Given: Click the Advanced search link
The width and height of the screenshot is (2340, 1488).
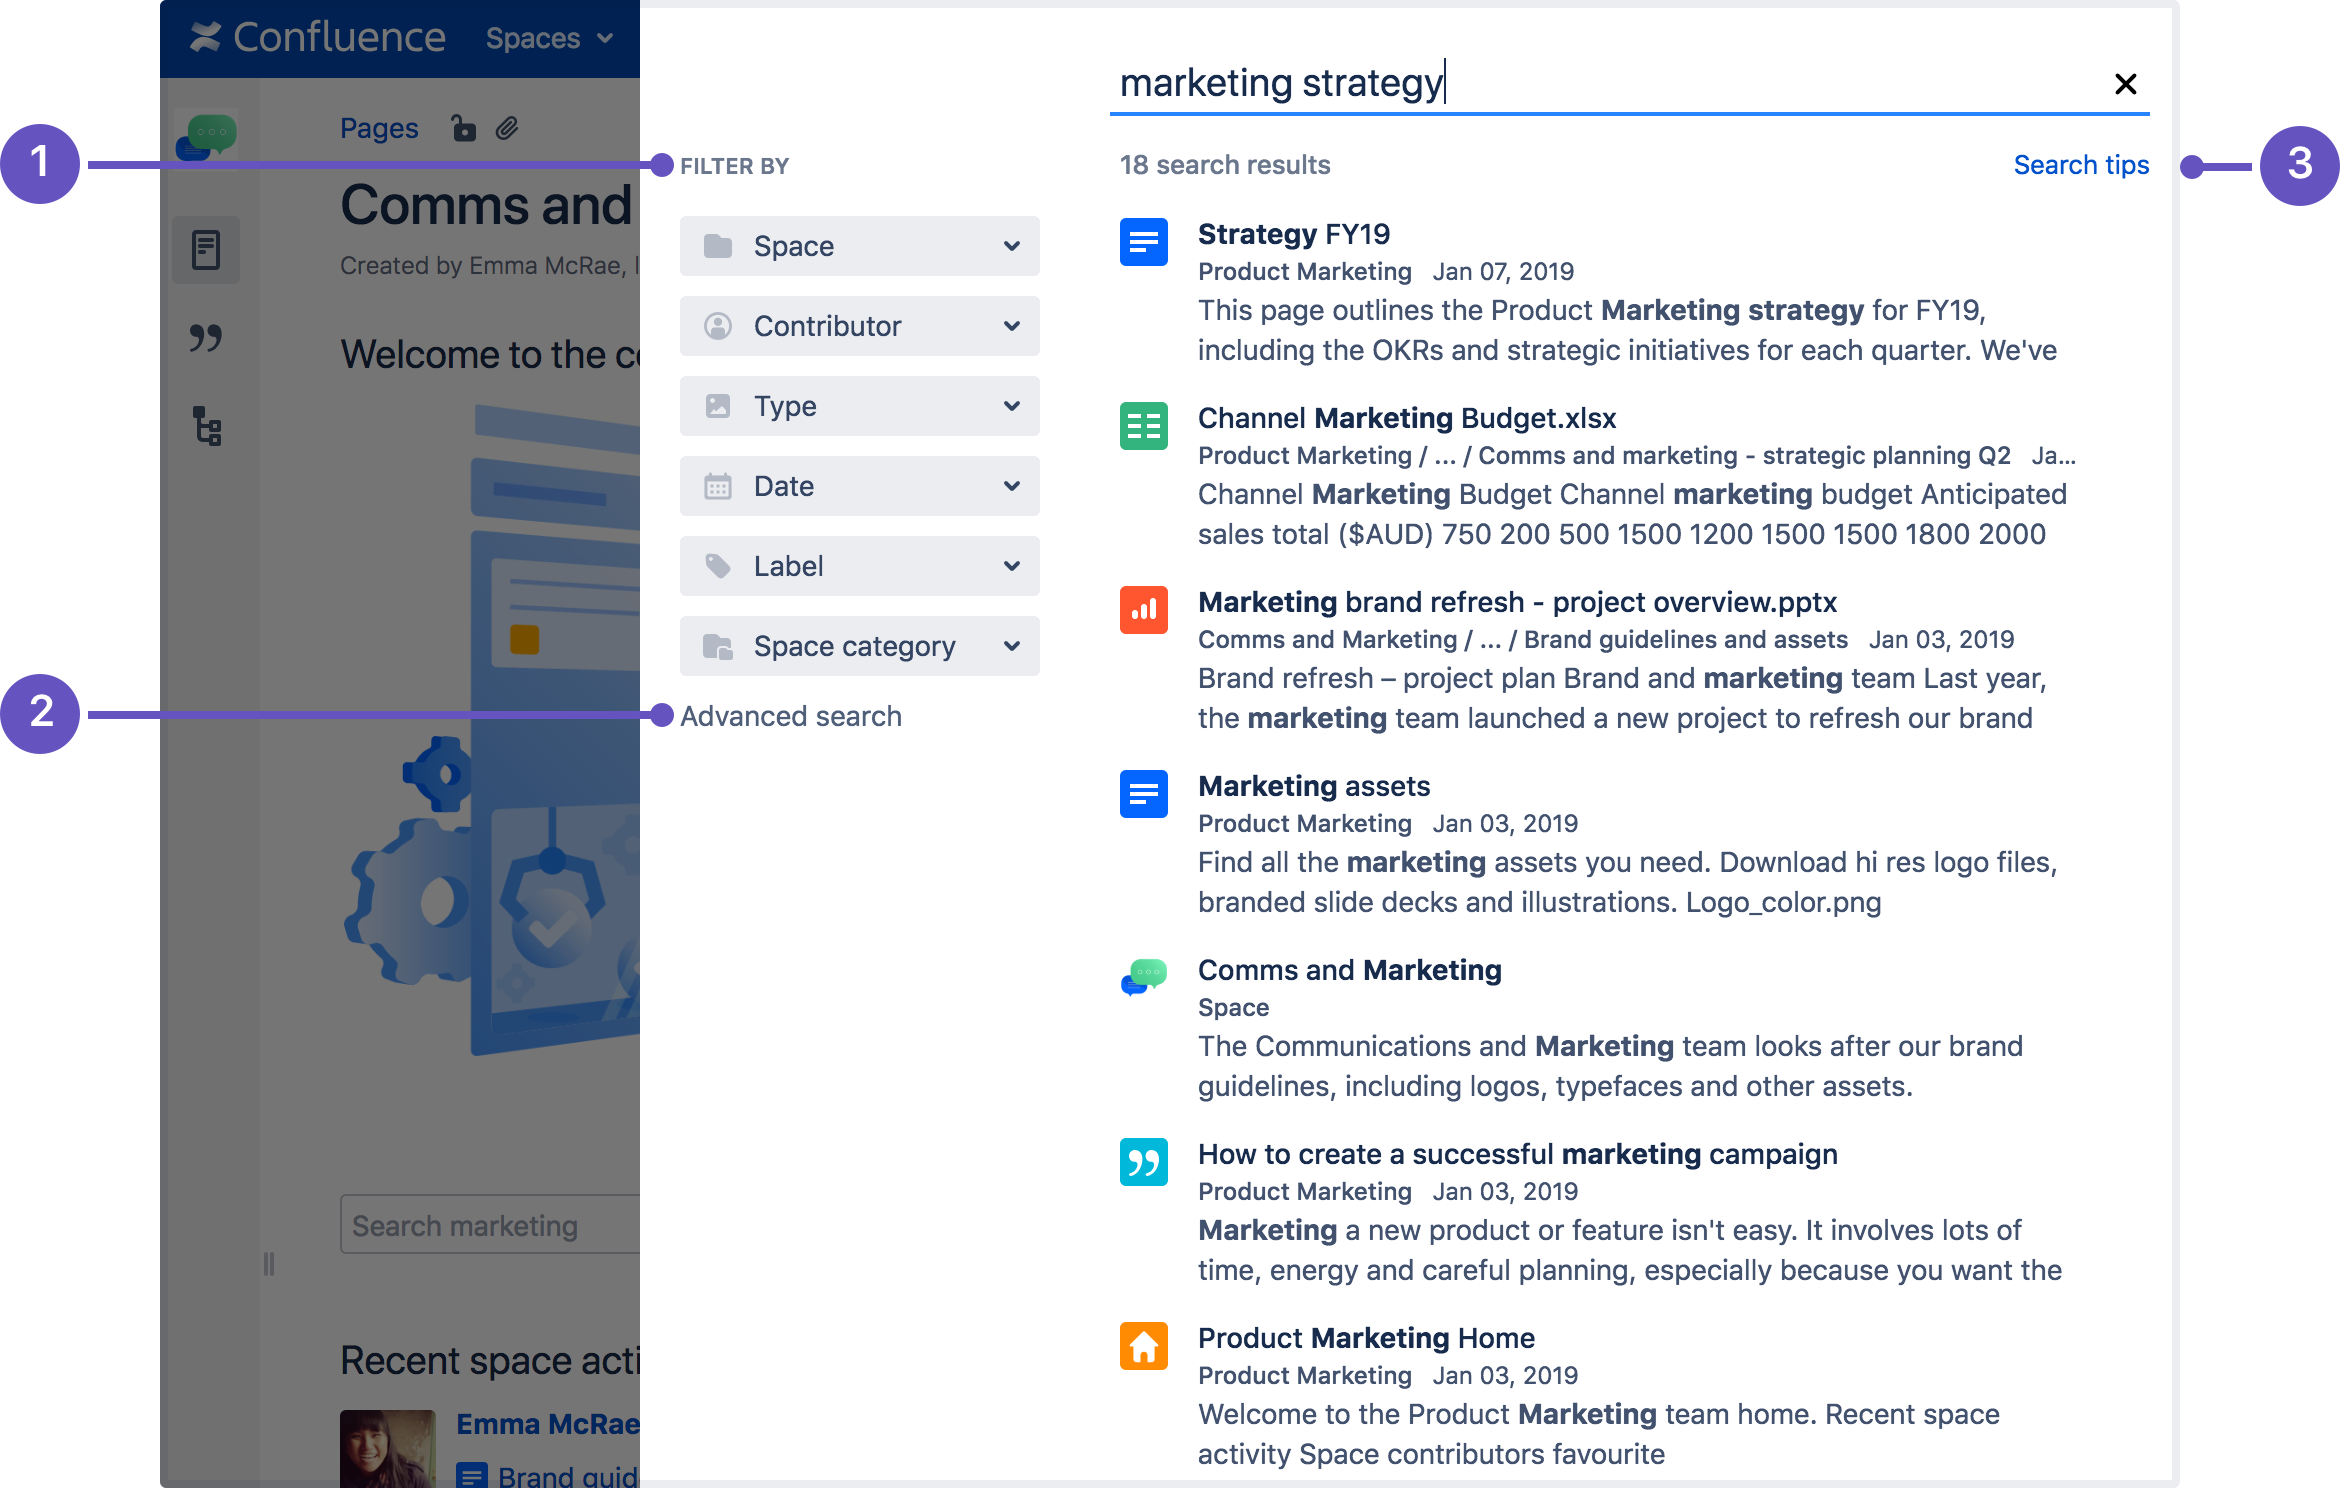Looking at the screenshot, I should pos(790,716).
